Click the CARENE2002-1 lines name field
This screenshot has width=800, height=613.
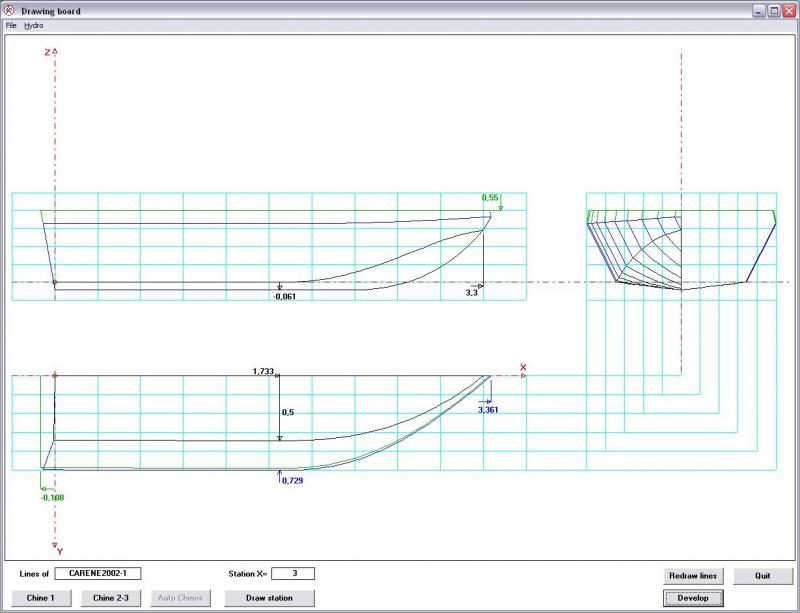pos(97,573)
